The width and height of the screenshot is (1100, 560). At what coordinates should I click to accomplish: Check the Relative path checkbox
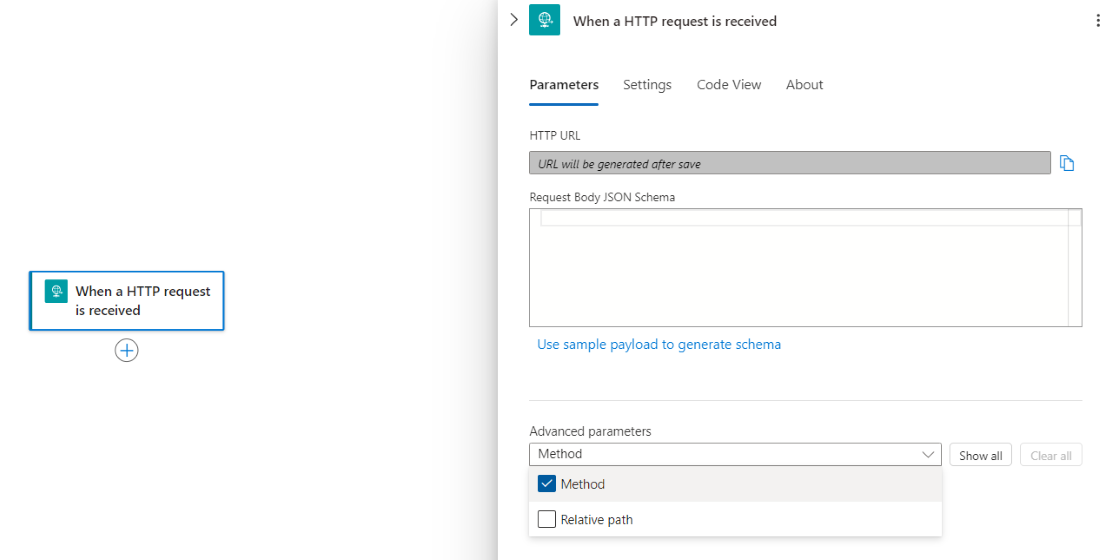point(547,519)
